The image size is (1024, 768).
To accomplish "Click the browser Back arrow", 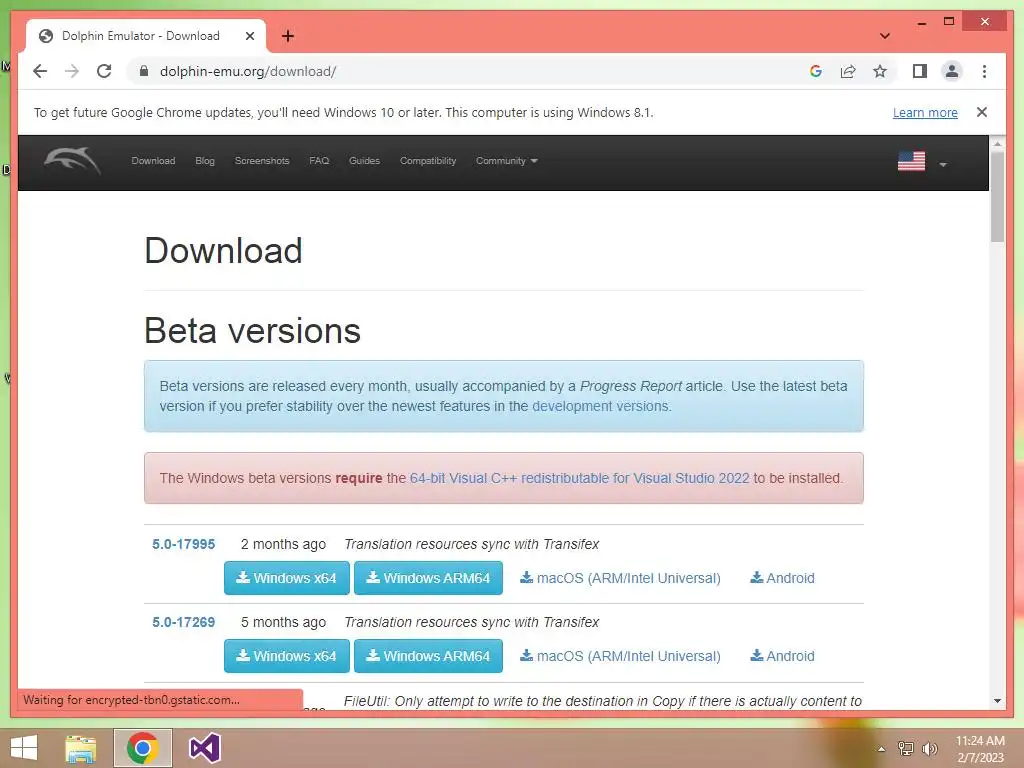I will [40, 71].
